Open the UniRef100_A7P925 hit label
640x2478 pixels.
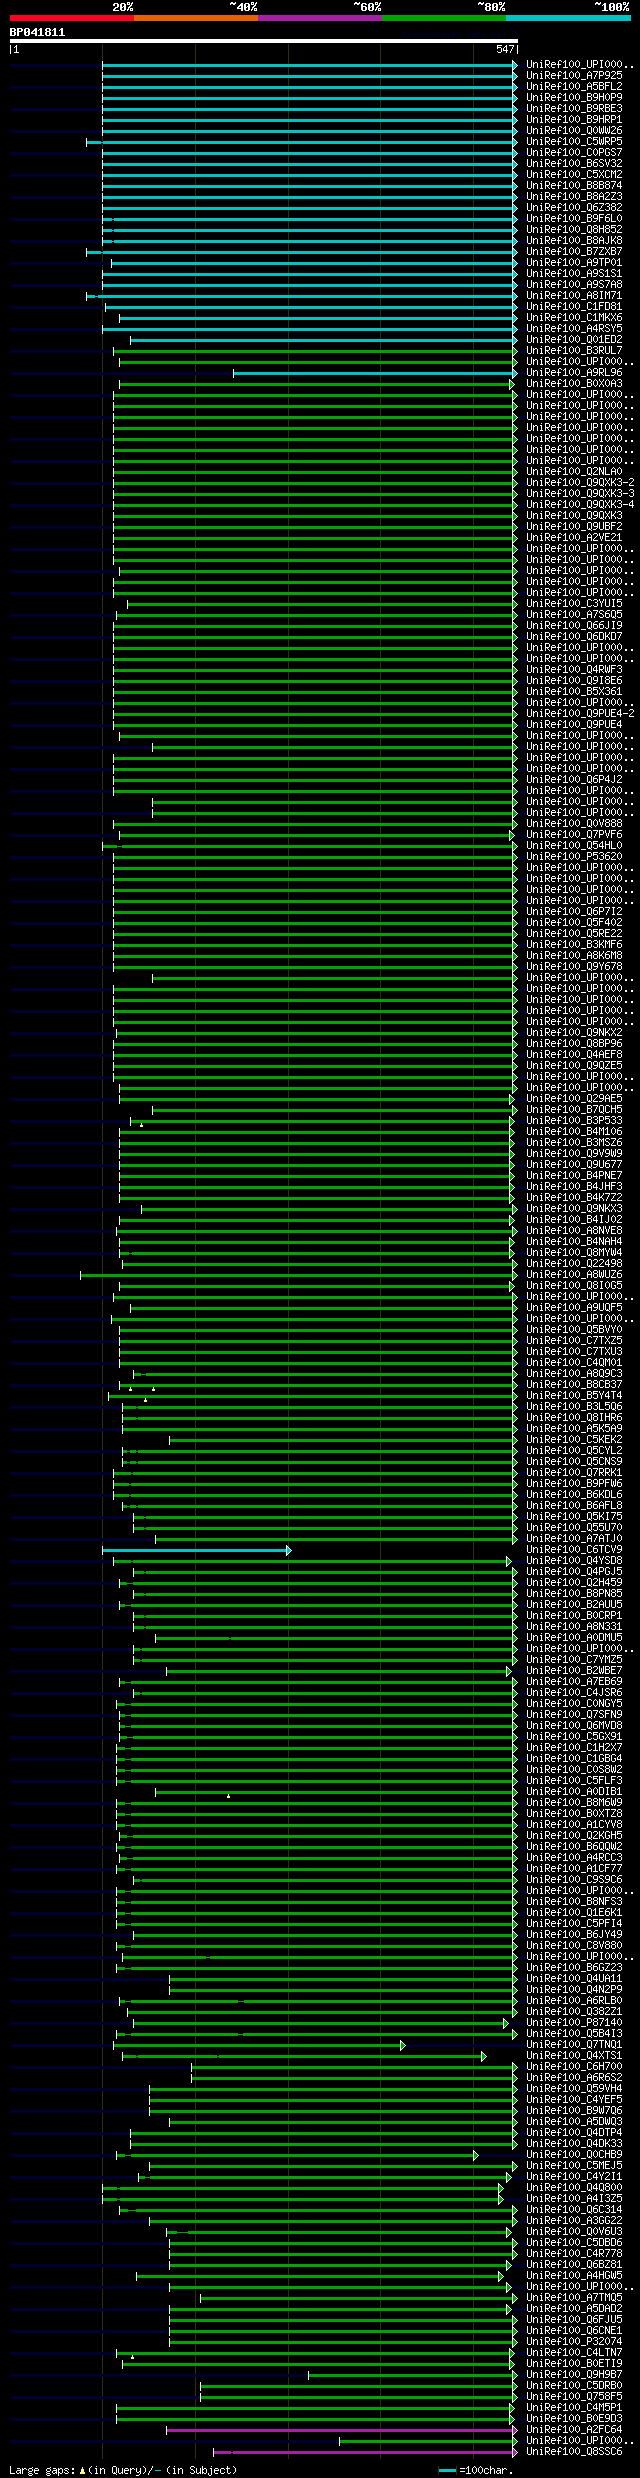click(x=574, y=75)
